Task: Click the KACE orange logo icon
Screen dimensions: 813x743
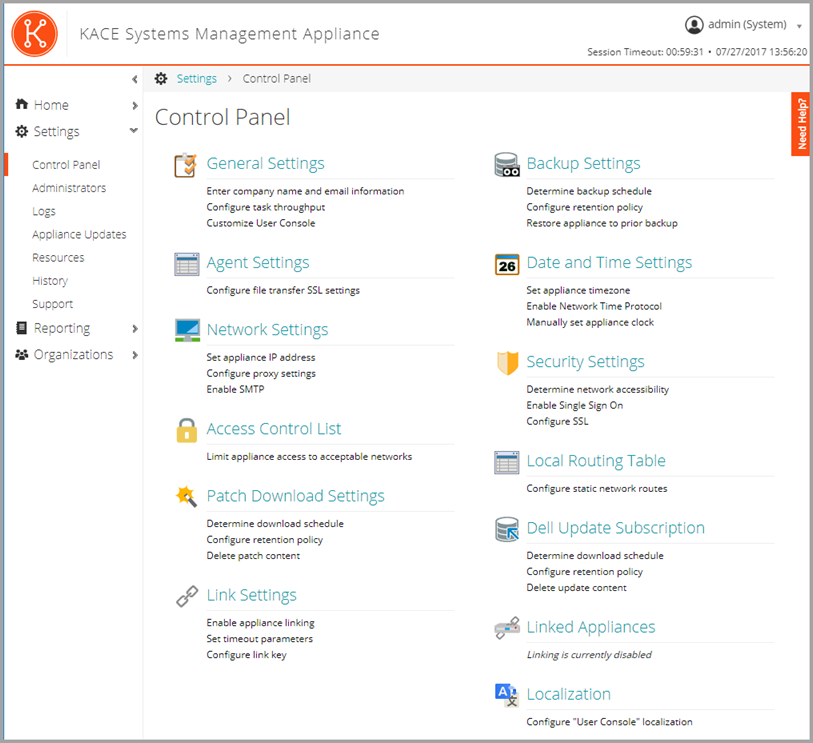Action: (34, 33)
